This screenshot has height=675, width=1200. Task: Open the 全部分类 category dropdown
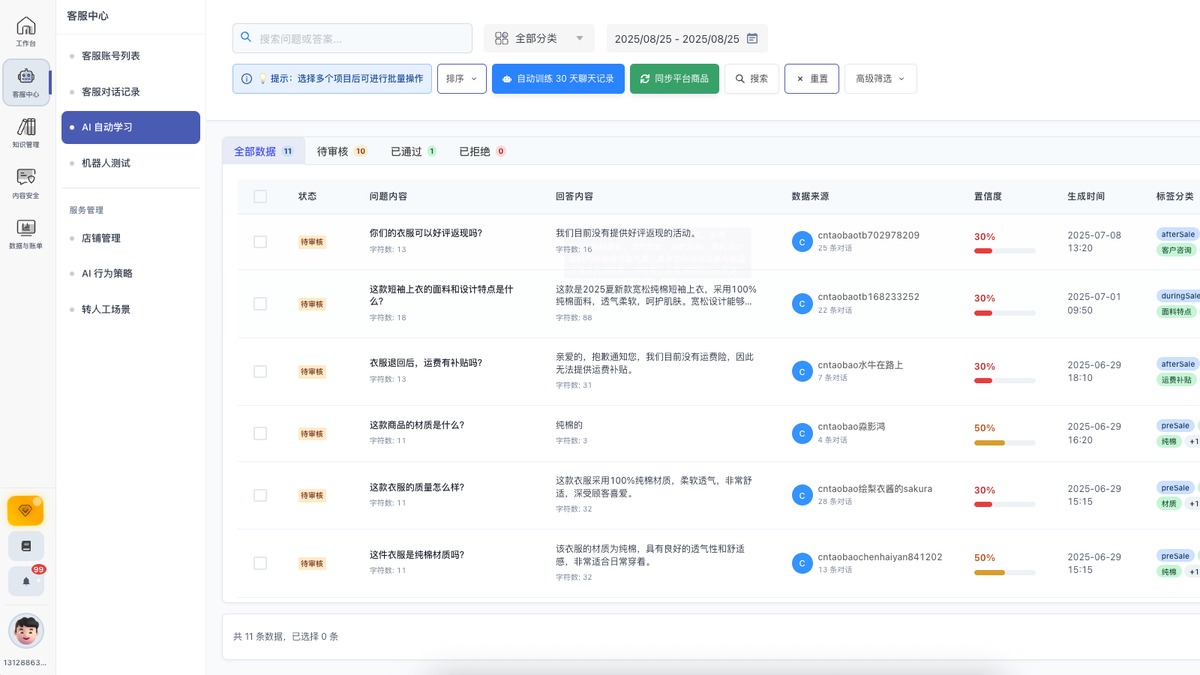click(x=540, y=38)
